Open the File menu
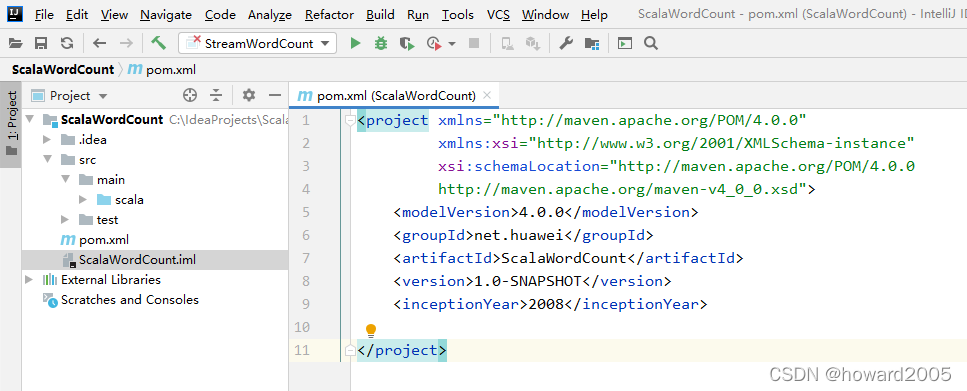This screenshot has height=391, width=967. click(44, 14)
